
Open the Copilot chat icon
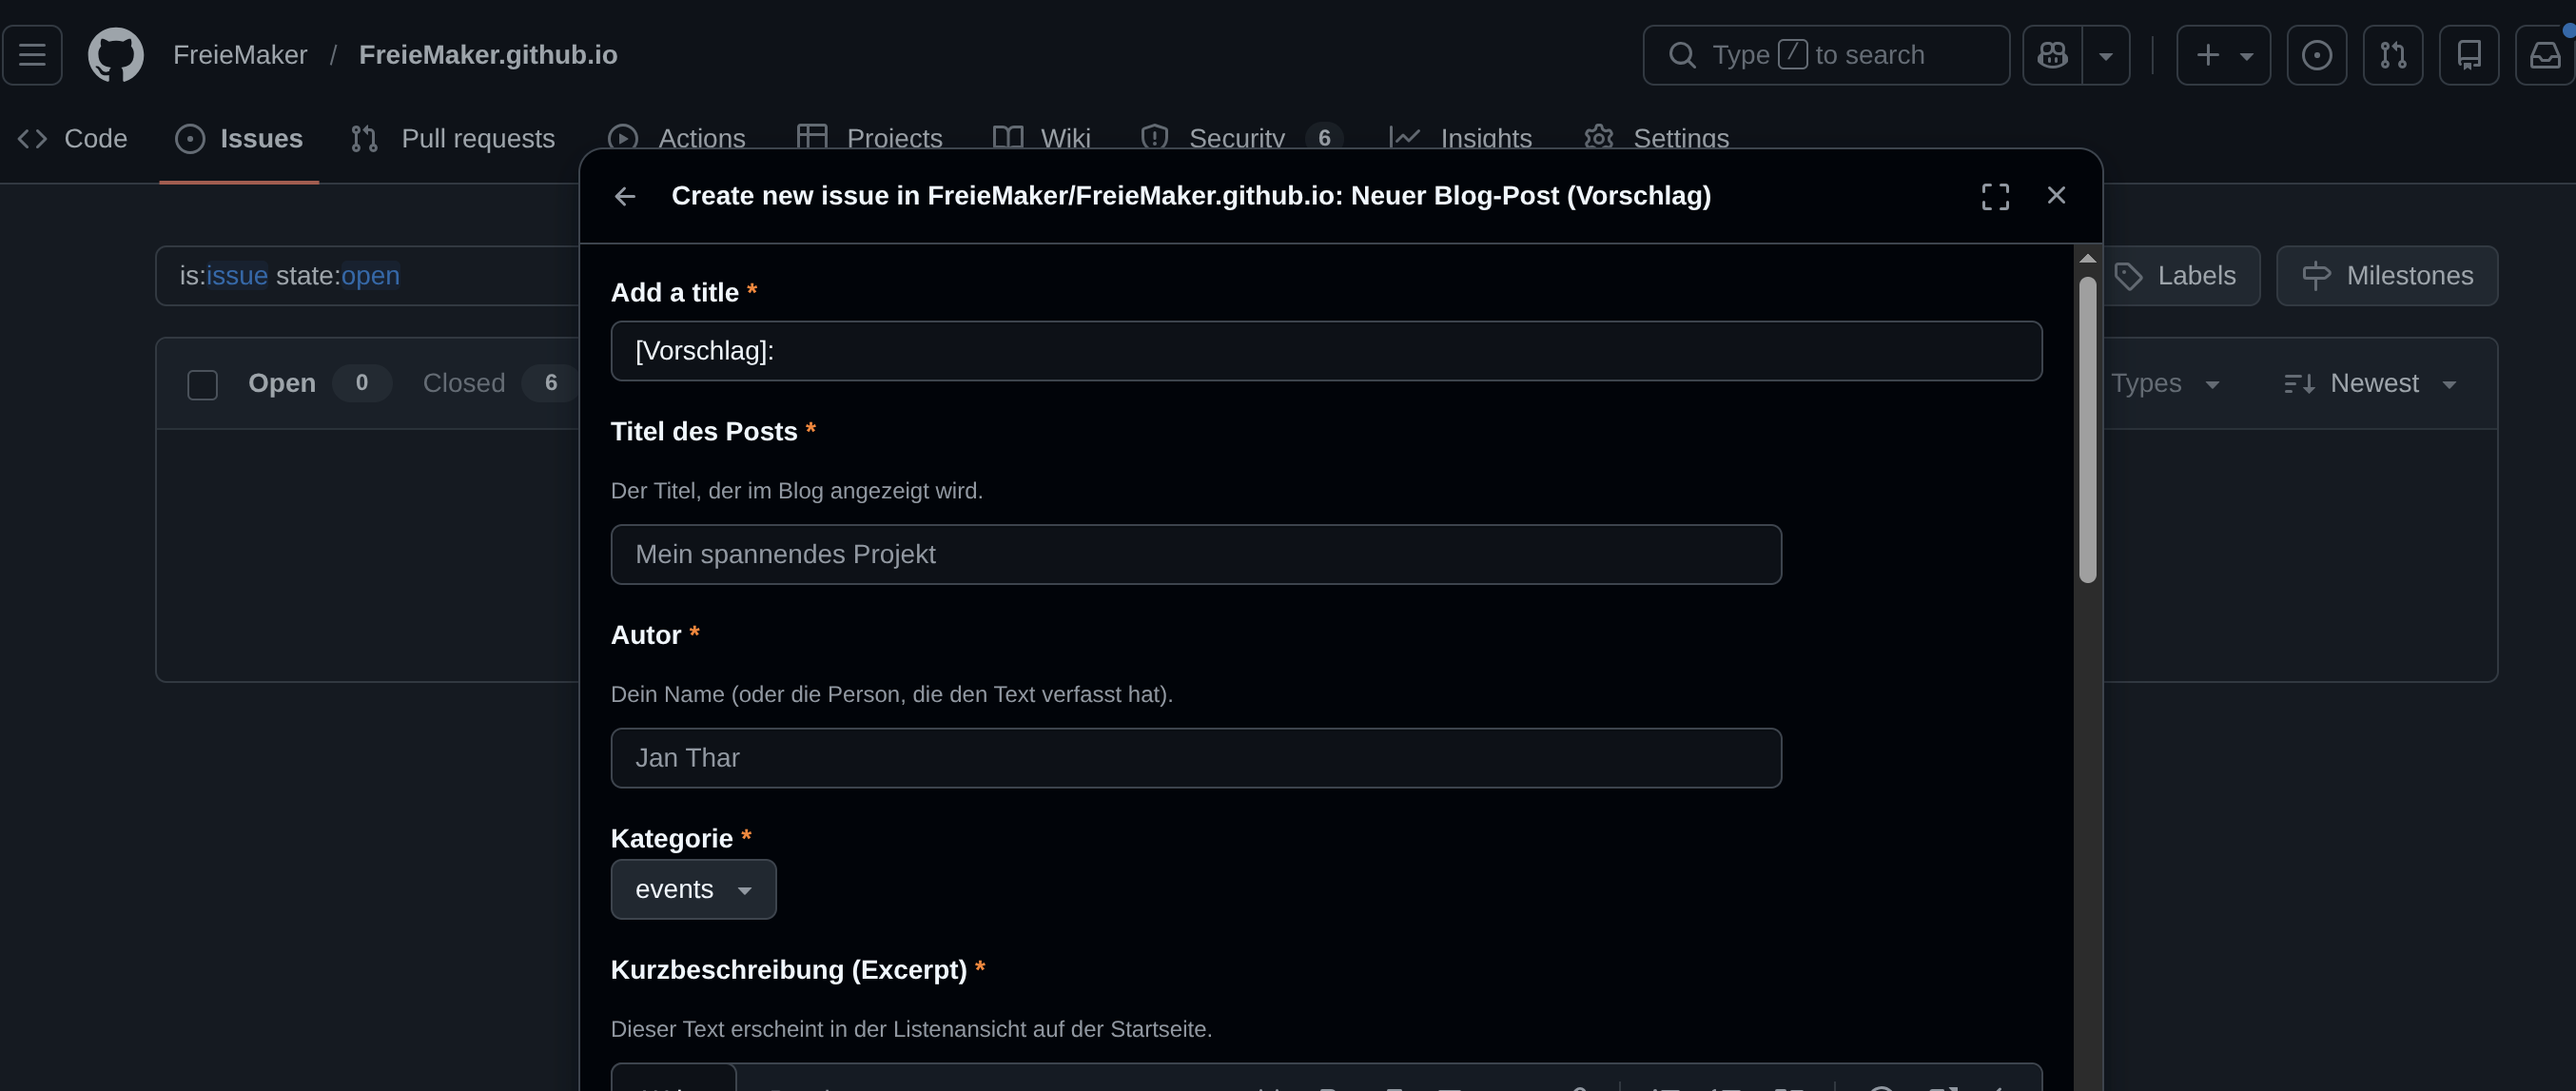(2052, 55)
